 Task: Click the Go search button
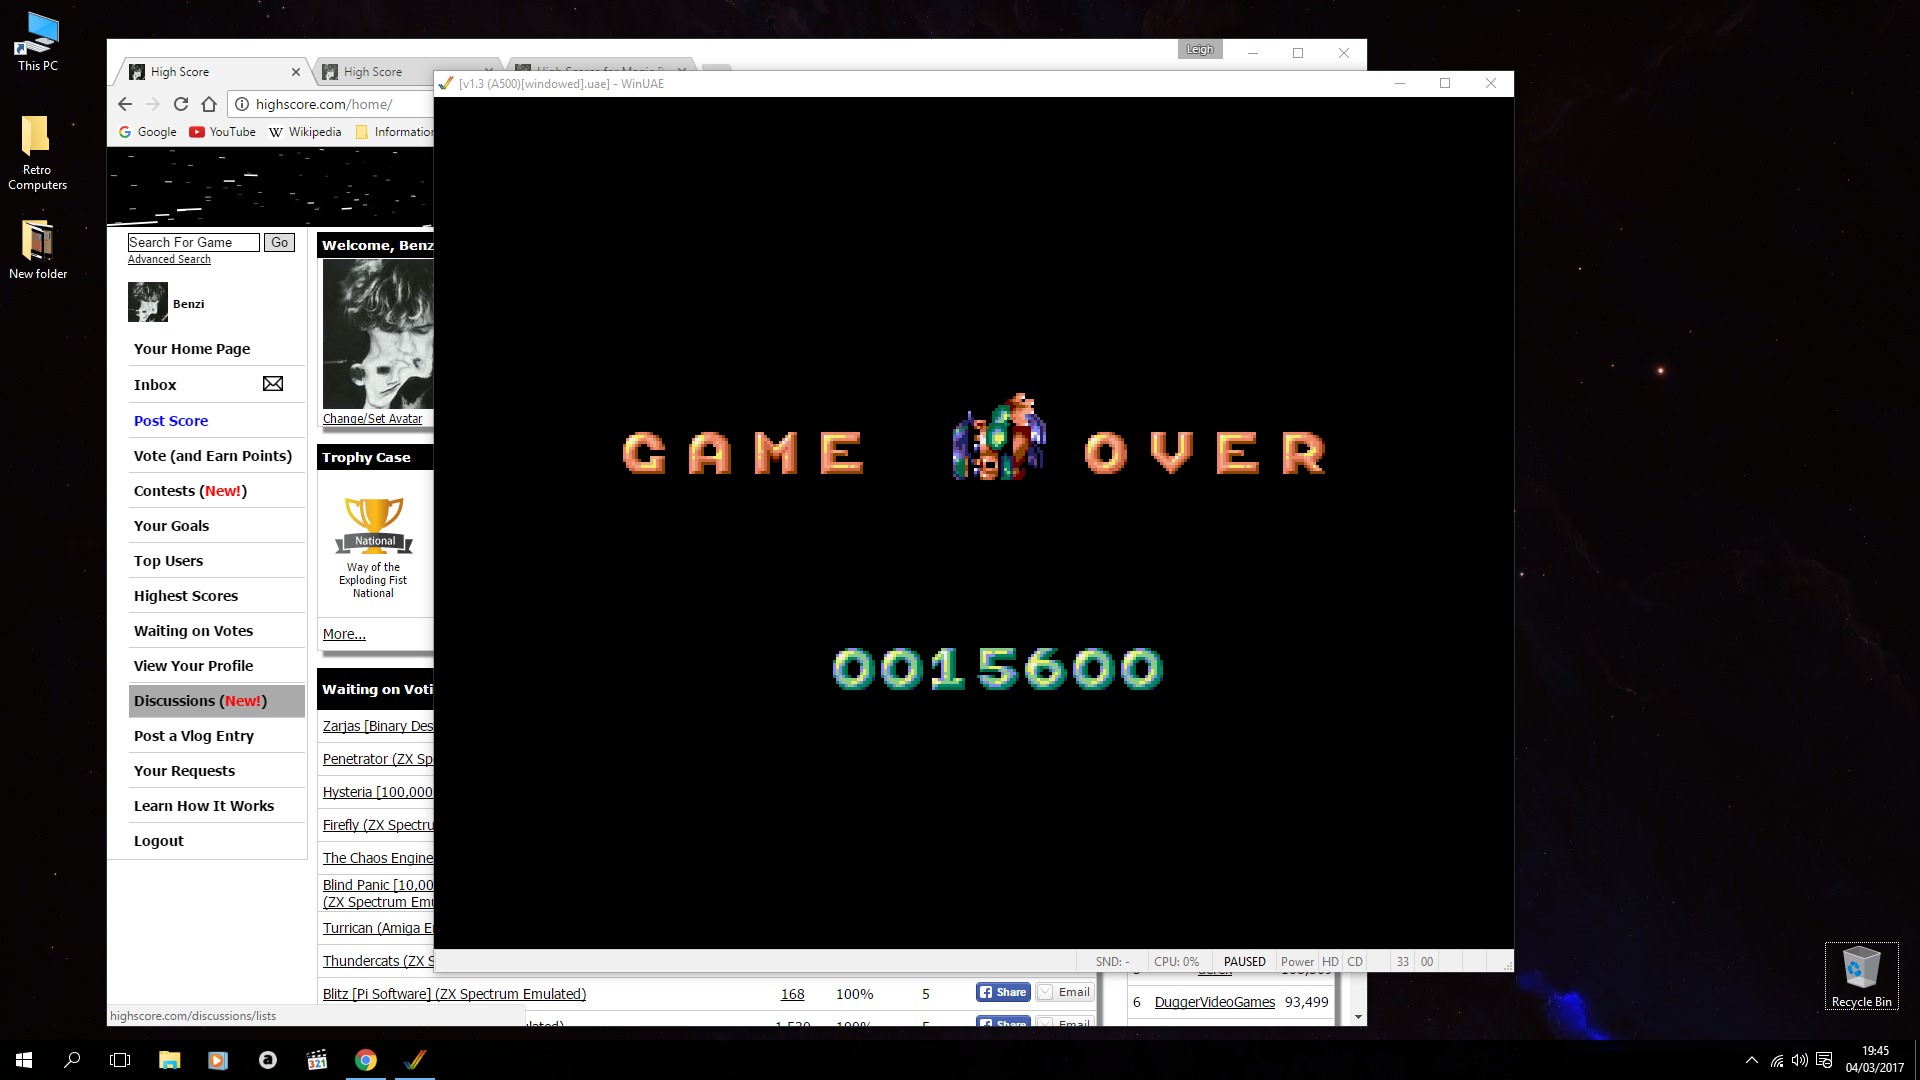pos(279,242)
